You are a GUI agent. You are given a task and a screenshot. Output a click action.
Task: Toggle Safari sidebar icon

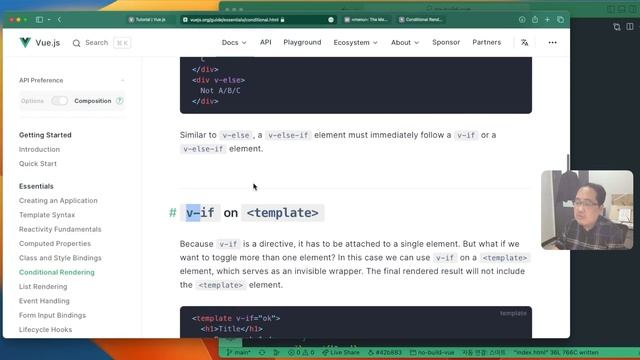pyautogui.click(x=39, y=20)
